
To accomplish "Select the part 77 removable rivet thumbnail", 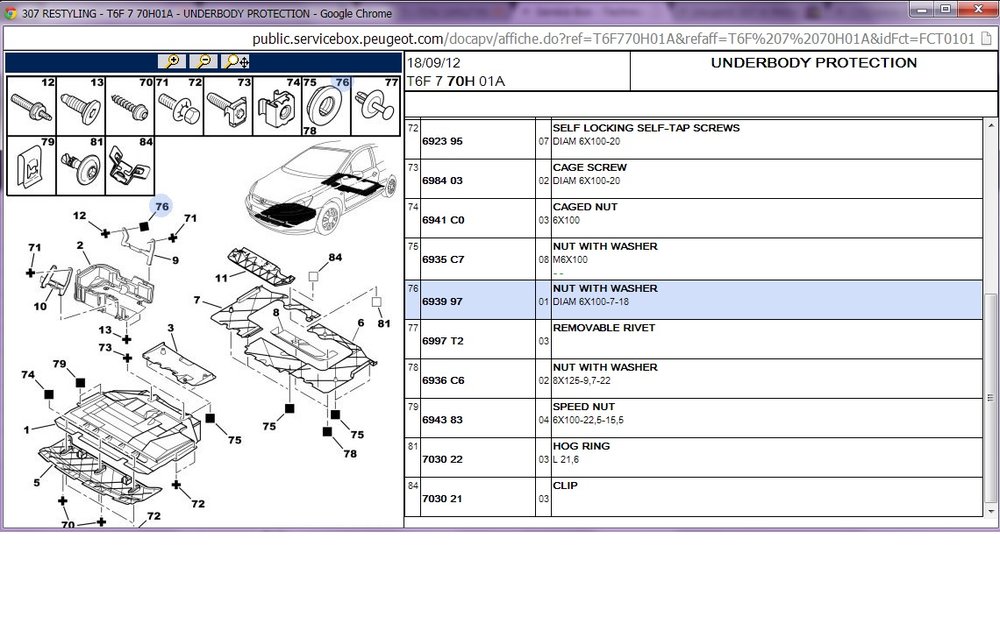I will coord(376,106).
